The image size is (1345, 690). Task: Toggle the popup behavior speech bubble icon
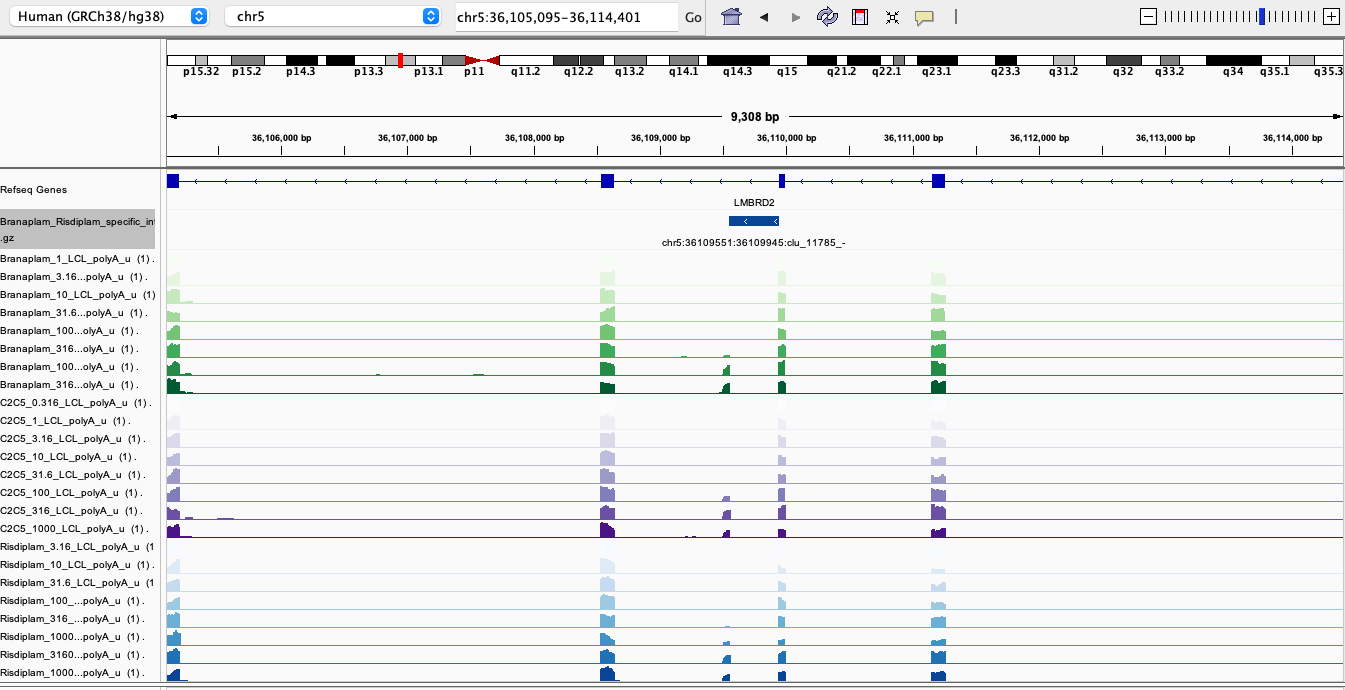tap(924, 17)
